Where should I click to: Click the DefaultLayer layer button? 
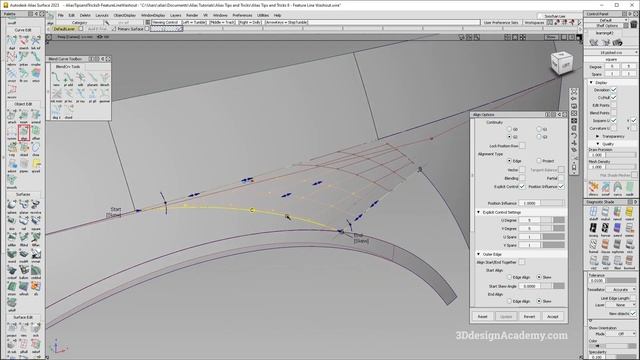[x=64, y=29]
